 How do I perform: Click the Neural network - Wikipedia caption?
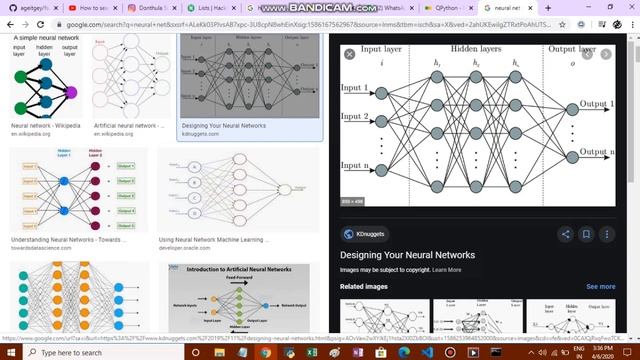46,126
